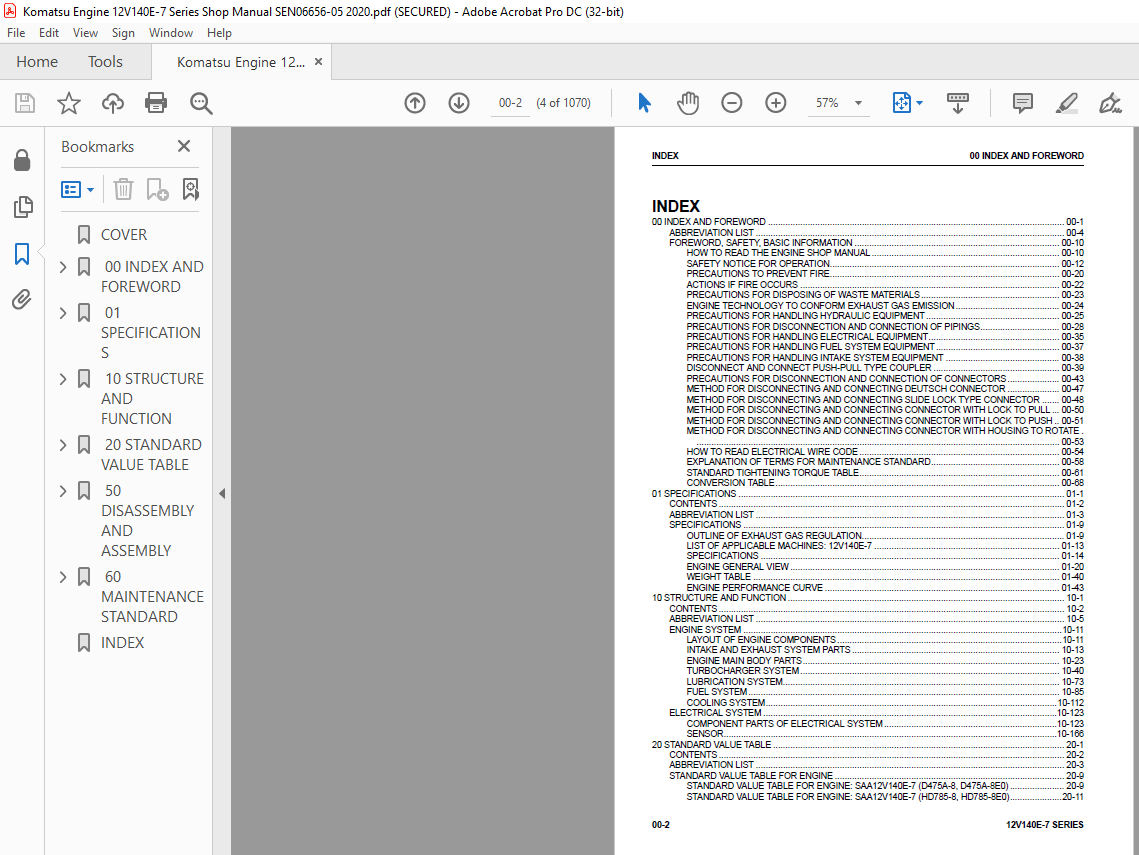Zoom in with plus button

tap(776, 103)
